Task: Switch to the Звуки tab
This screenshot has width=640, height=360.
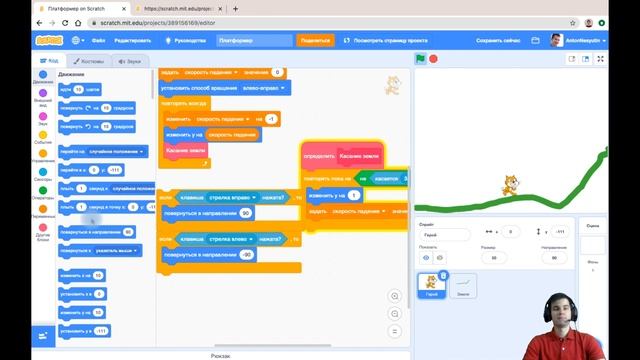Action: 130,61
